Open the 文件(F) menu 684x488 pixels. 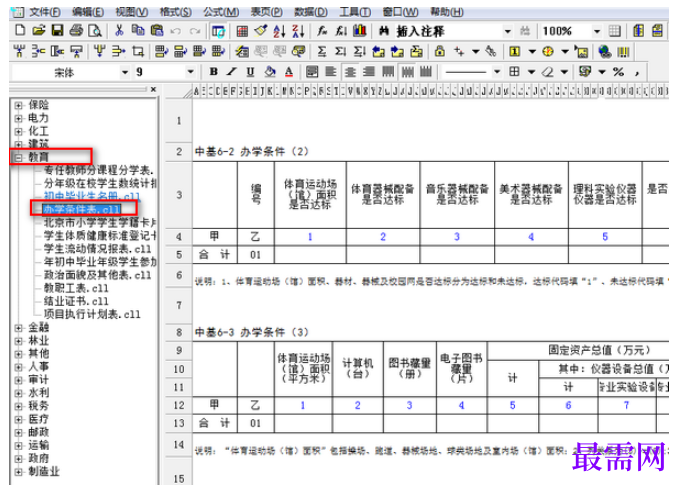(x=45, y=12)
